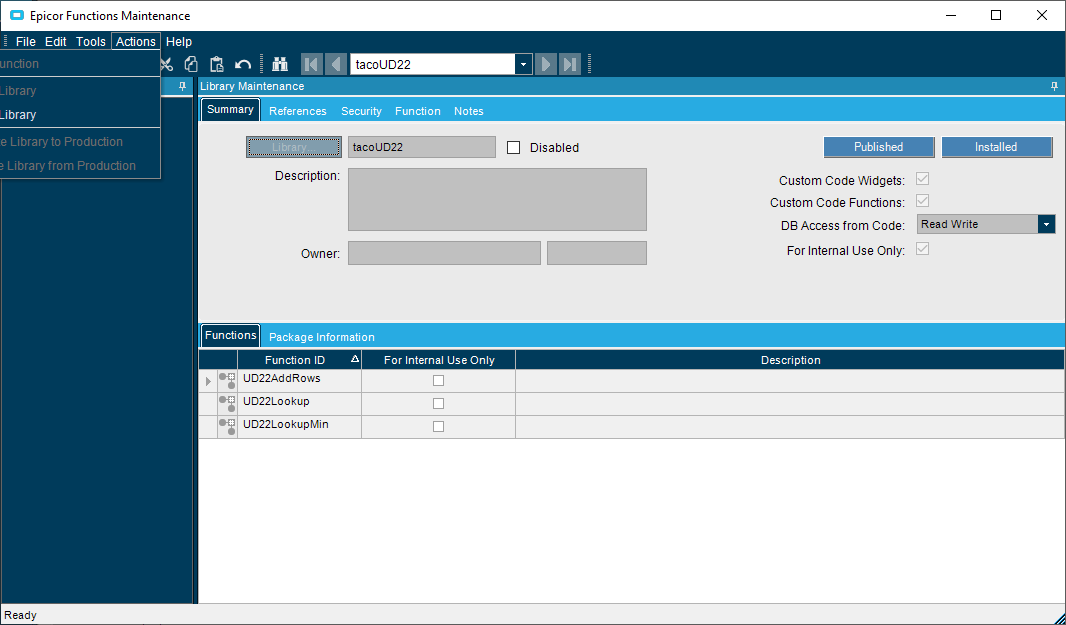The image size is (1066, 625).
Task: Maximize the Epicor Functions Maintenance window
Action: pyautogui.click(x=996, y=15)
